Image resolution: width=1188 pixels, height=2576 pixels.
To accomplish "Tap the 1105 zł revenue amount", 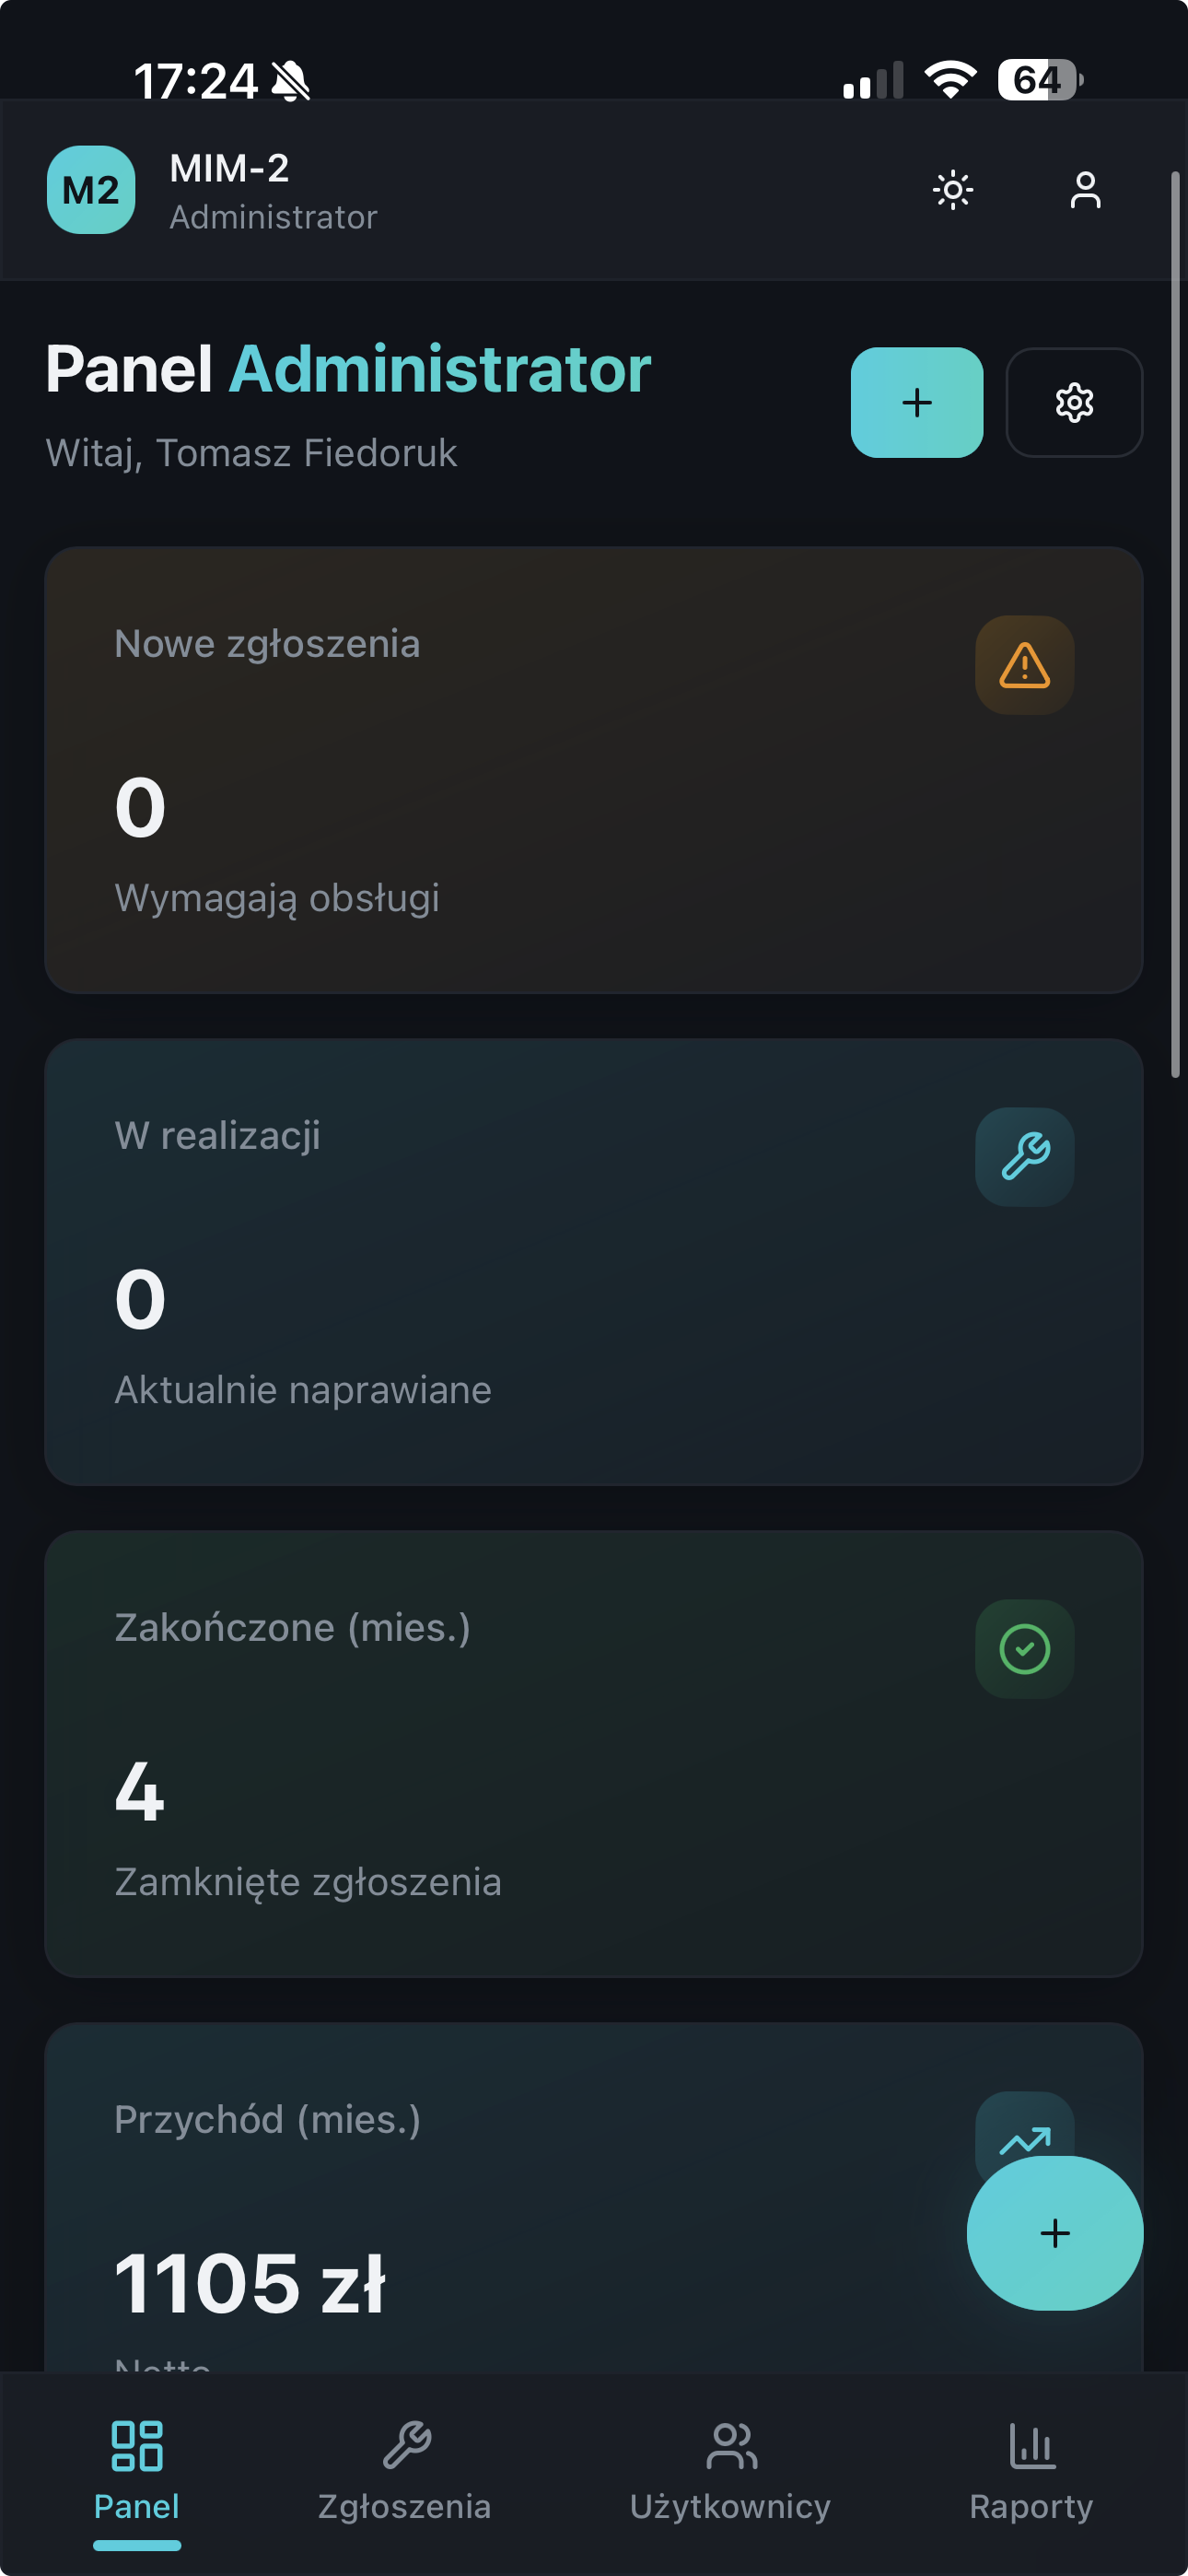I will (x=250, y=2284).
